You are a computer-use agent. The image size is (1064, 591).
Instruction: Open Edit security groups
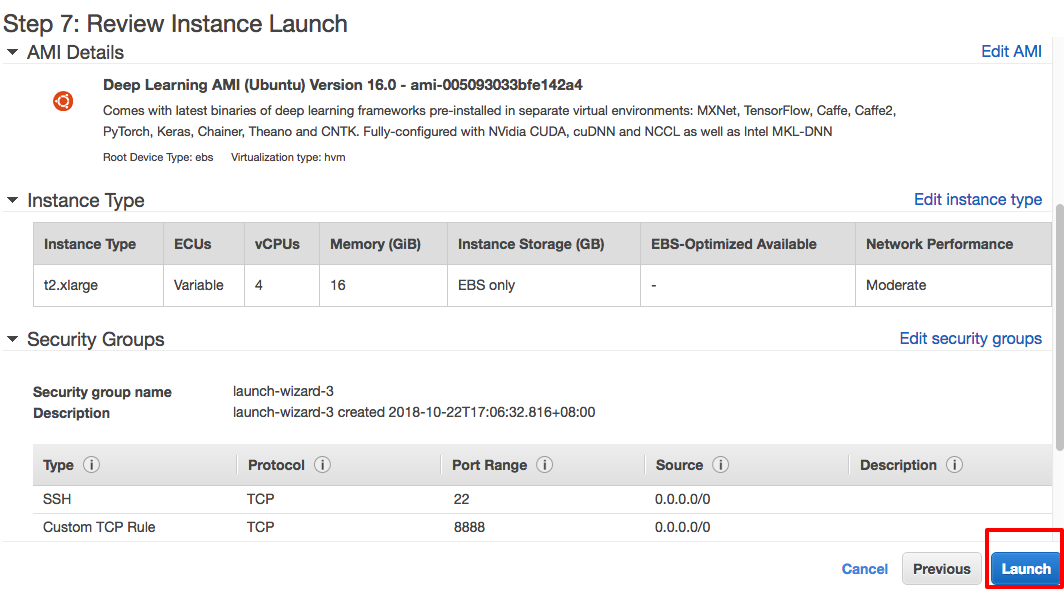click(x=970, y=338)
